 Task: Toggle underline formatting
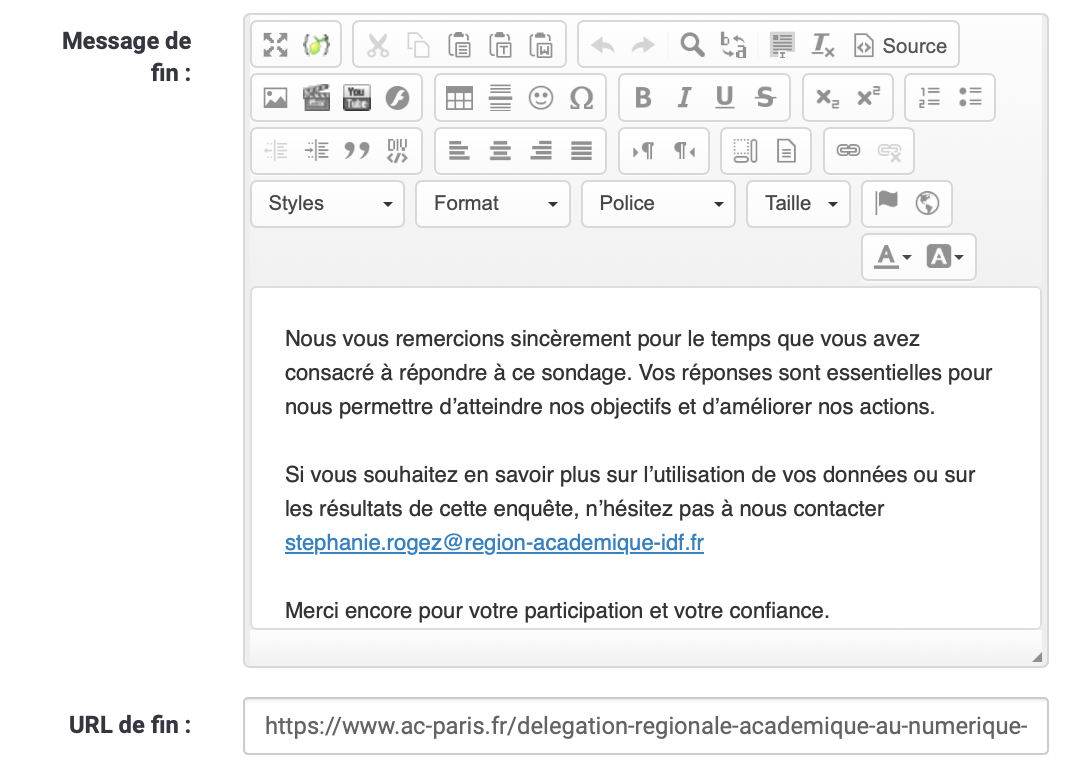point(725,98)
